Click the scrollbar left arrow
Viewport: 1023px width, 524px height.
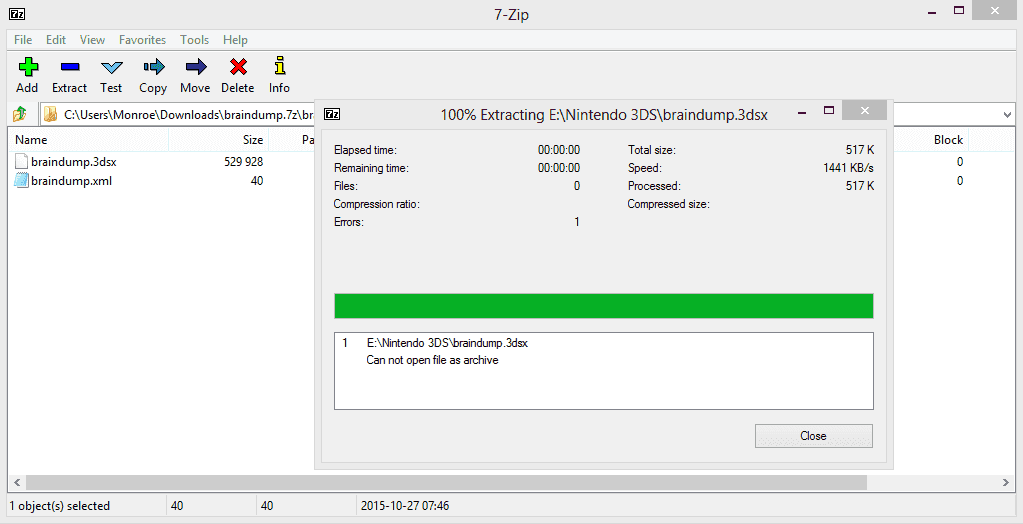17,483
